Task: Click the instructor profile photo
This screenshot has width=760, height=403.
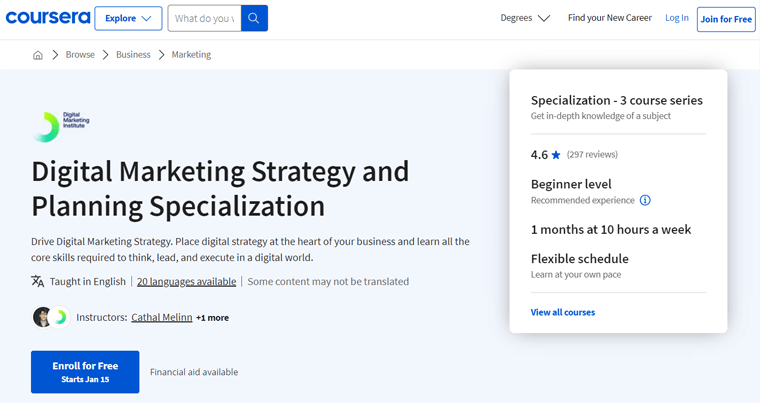Action: click(x=42, y=317)
